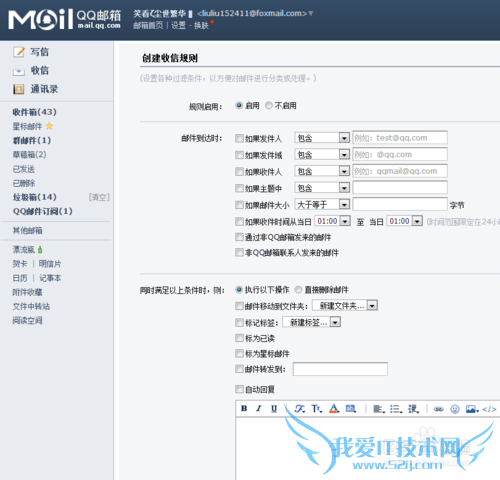Open the 包含 dropdown for 如果发件域
The image size is (500, 480).
pyautogui.click(x=322, y=154)
